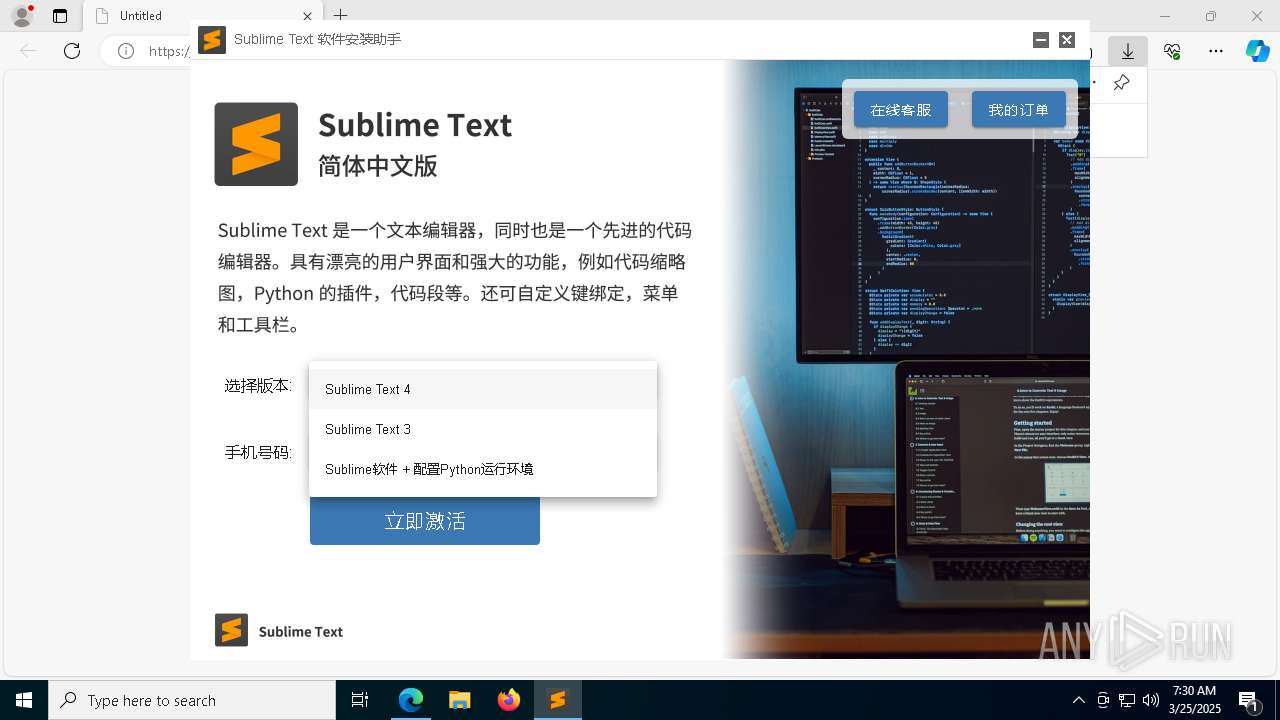1280x720 pixels.
Task: View site information icon in address bar
Action: click(126, 51)
